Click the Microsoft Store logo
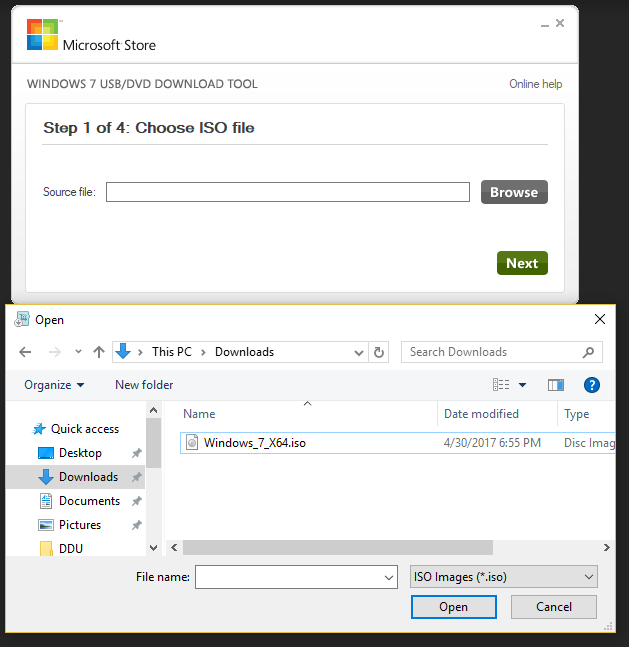This screenshot has height=647, width=629. point(42,35)
